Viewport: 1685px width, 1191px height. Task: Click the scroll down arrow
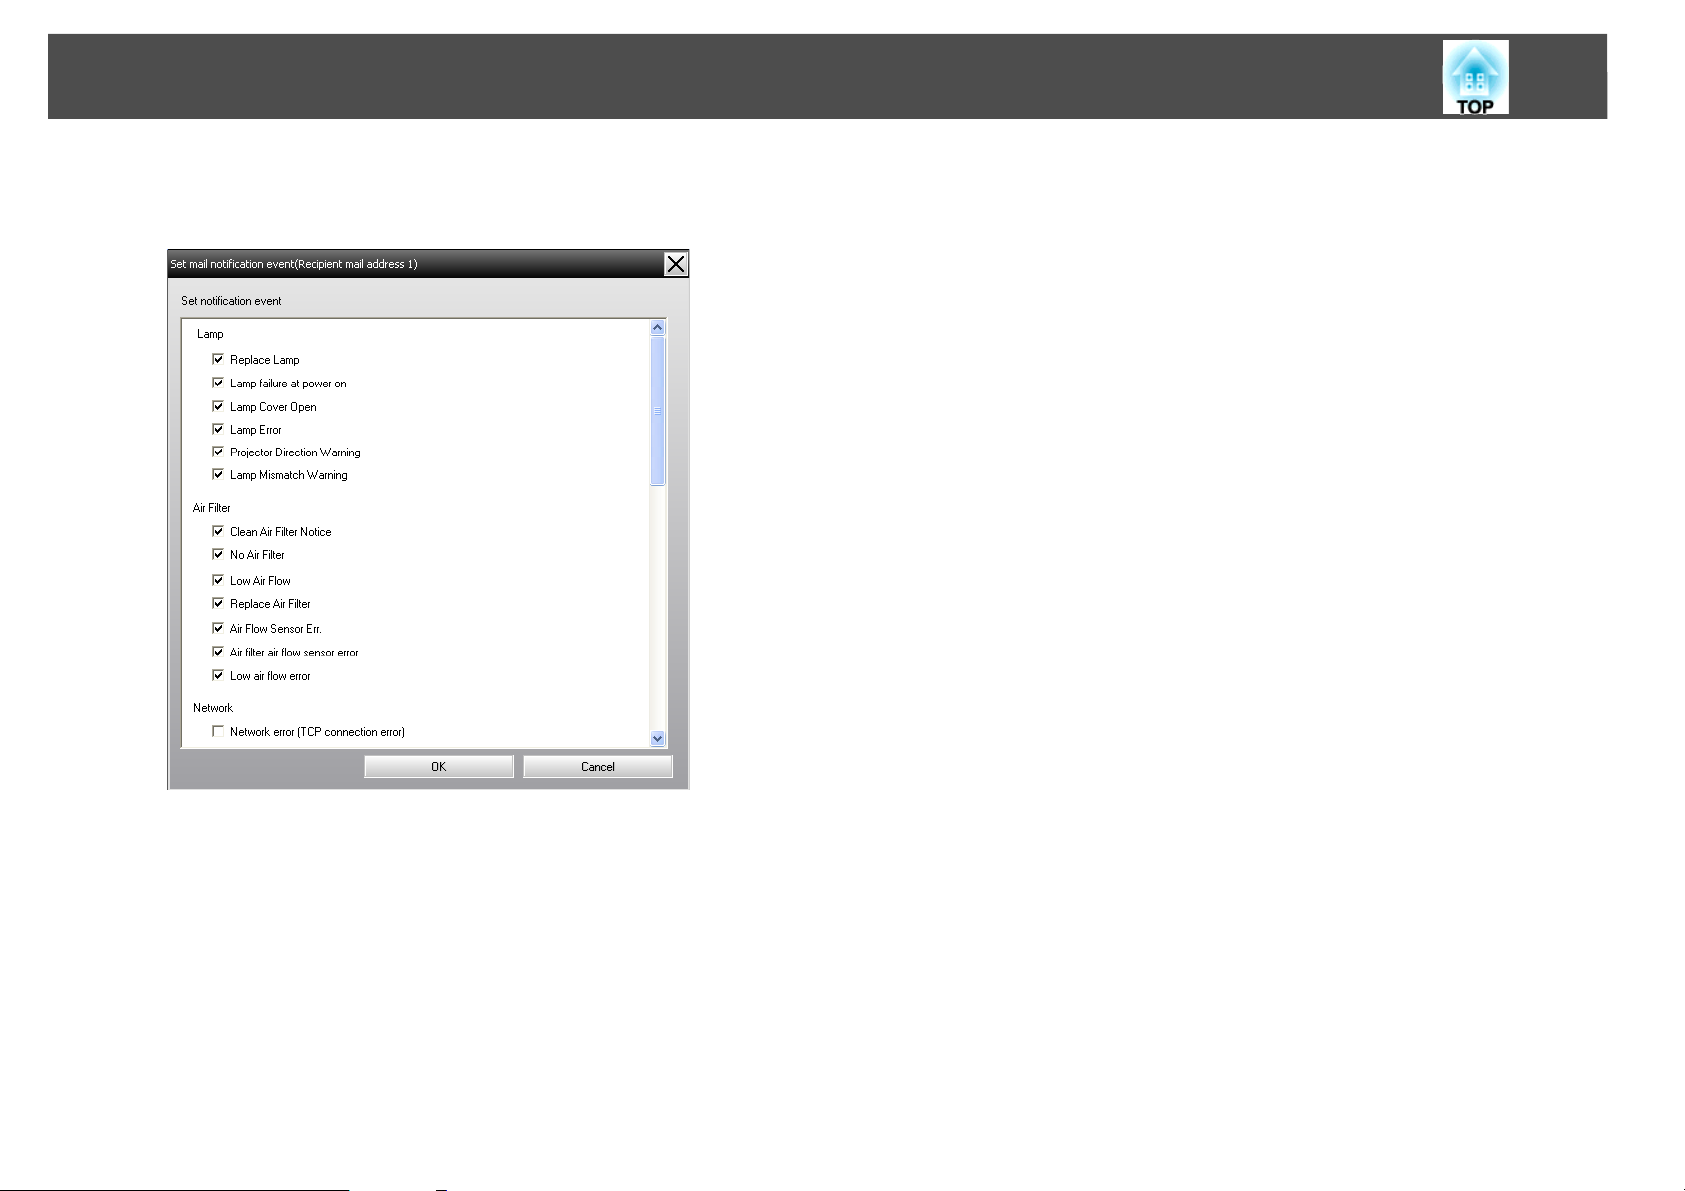[x=657, y=738]
